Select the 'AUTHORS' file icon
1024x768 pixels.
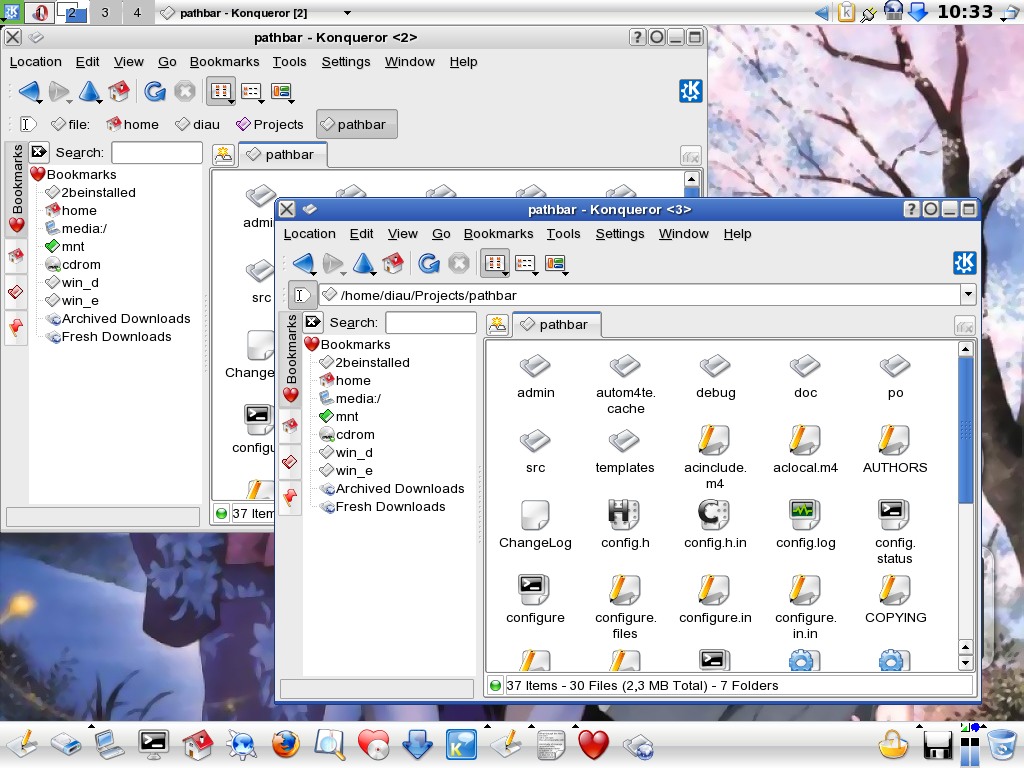pos(894,440)
